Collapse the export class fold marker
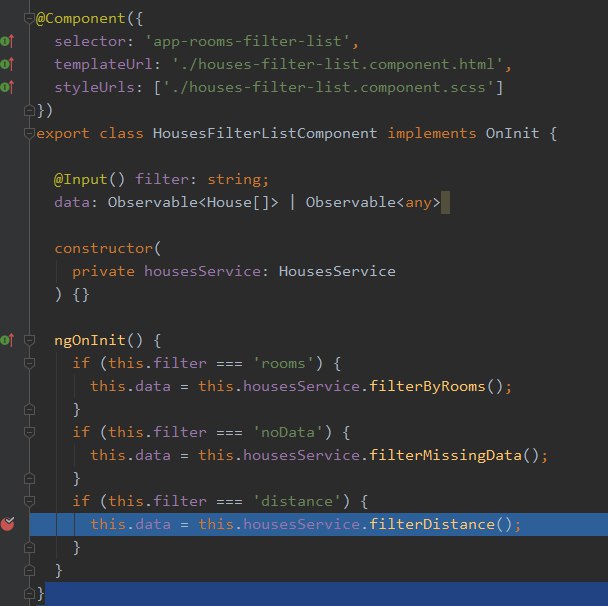The image size is (608, 606). tap(29, 133)
